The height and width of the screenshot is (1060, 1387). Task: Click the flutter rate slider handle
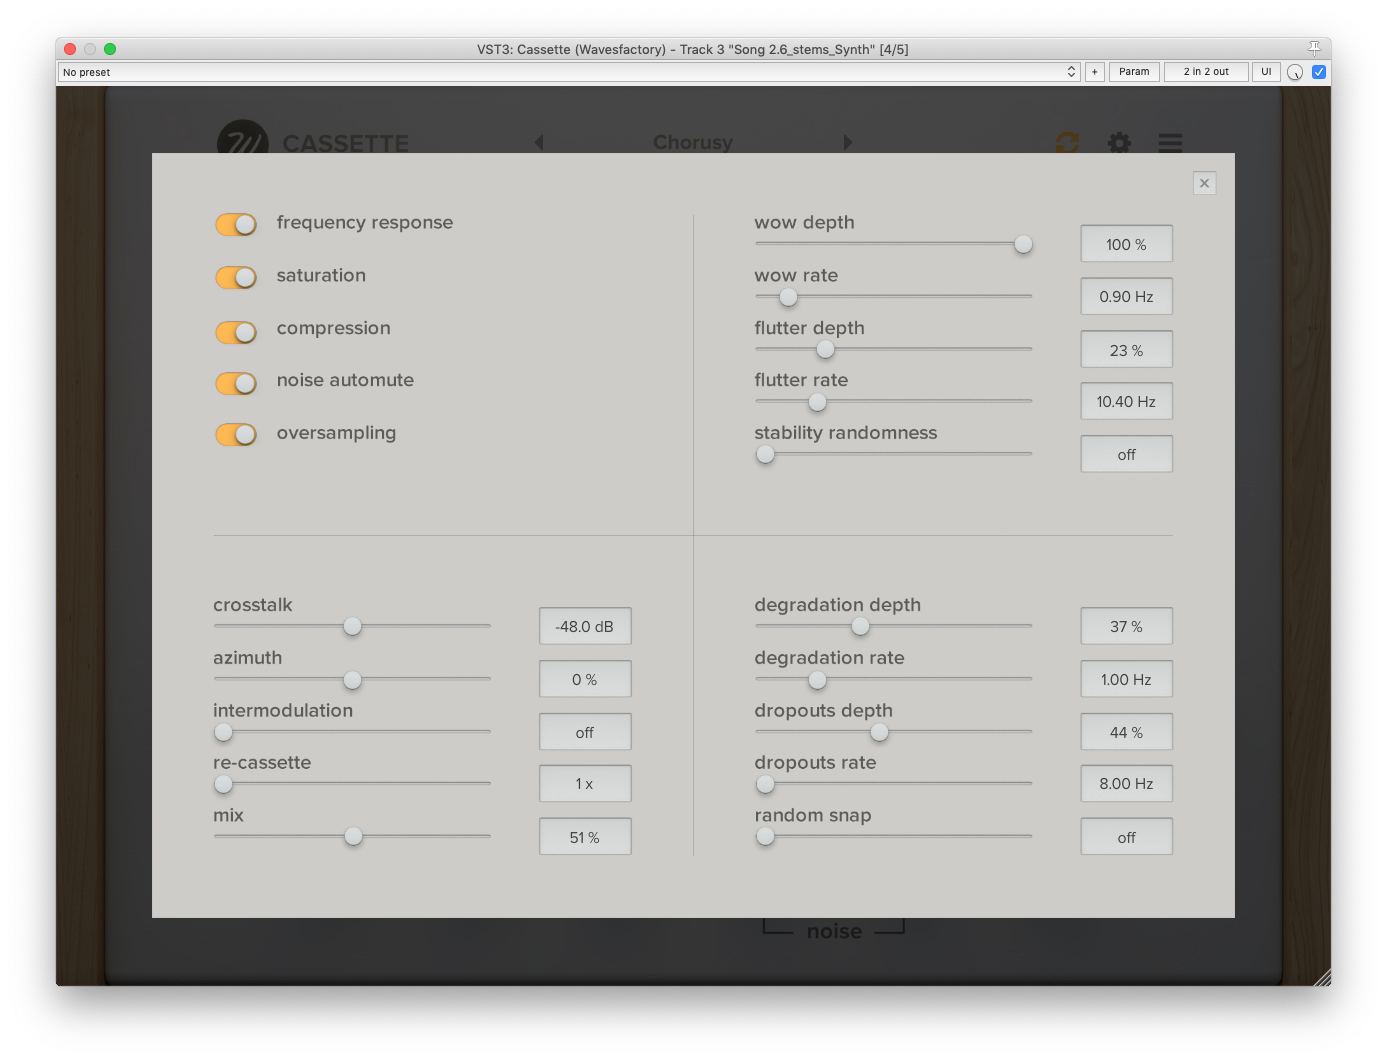(x=817, y=402)
